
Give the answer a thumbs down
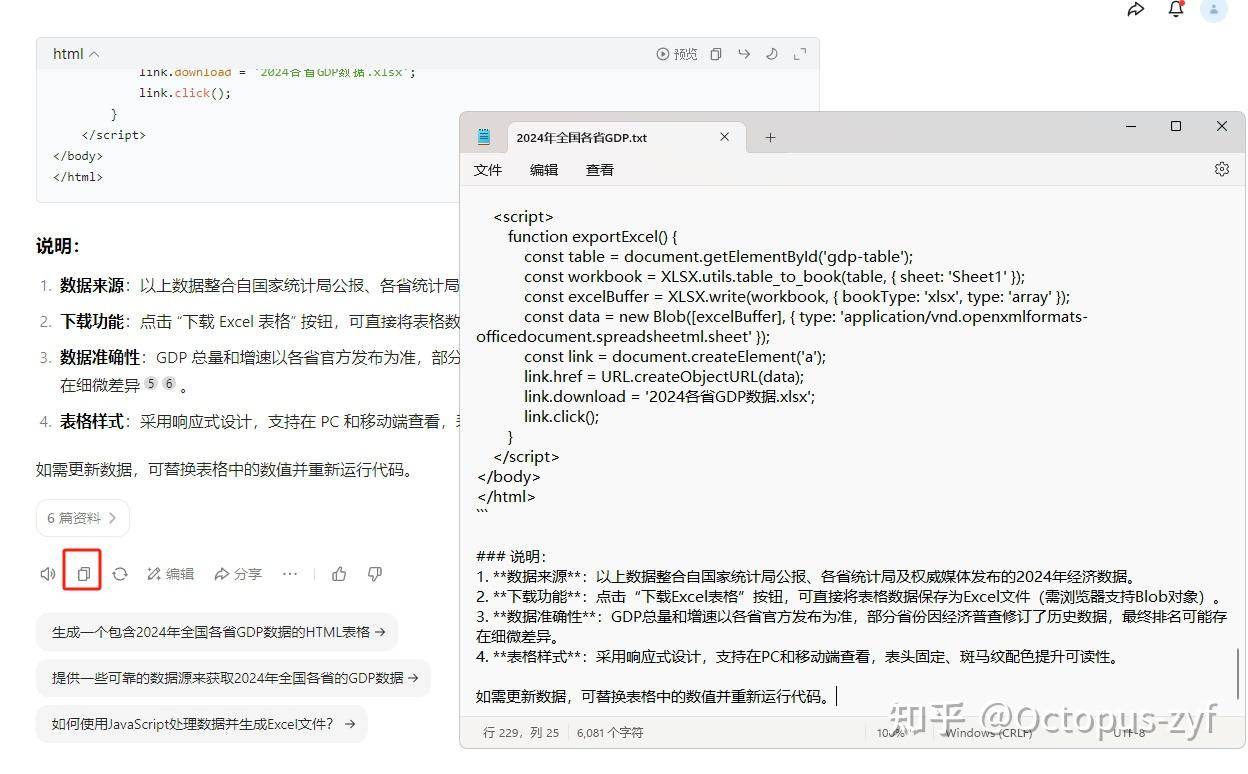[375, 574]
